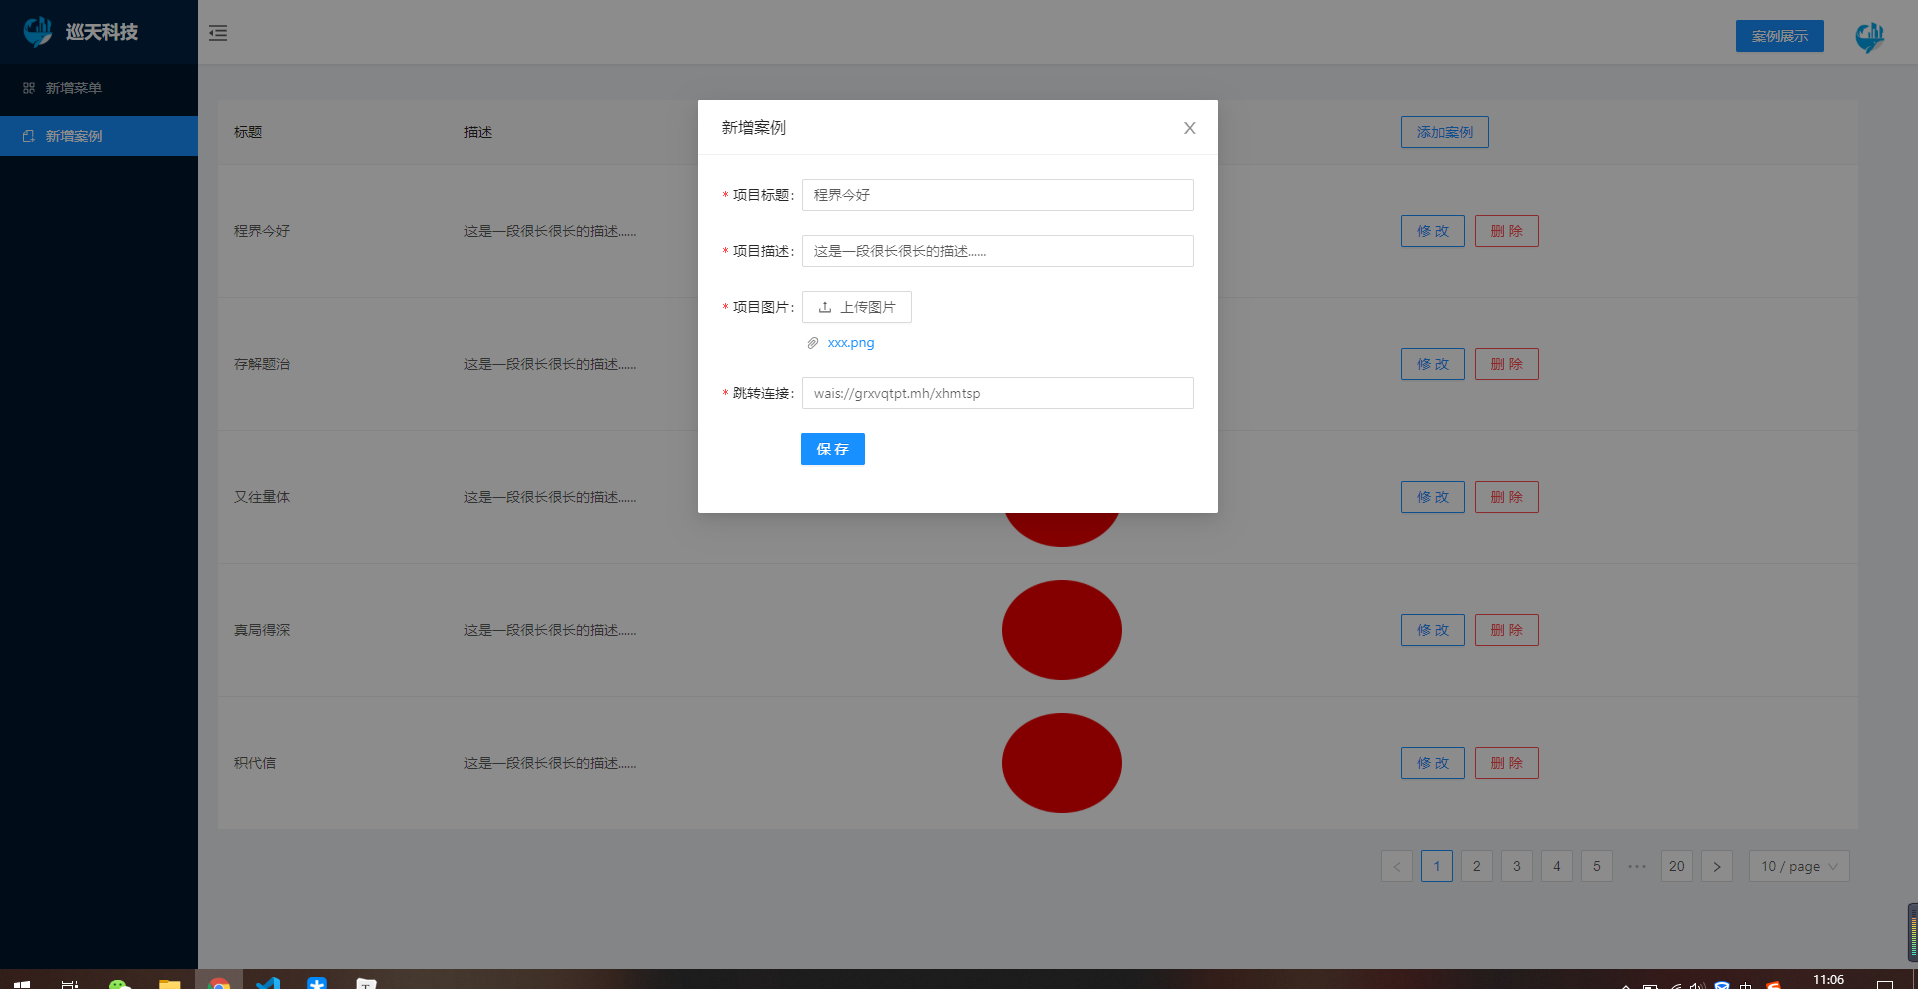The width and height of the screenshot is (1918, 989).
Task: Click 修改 for row 程界今好
Action: [x=1432, y=231]
